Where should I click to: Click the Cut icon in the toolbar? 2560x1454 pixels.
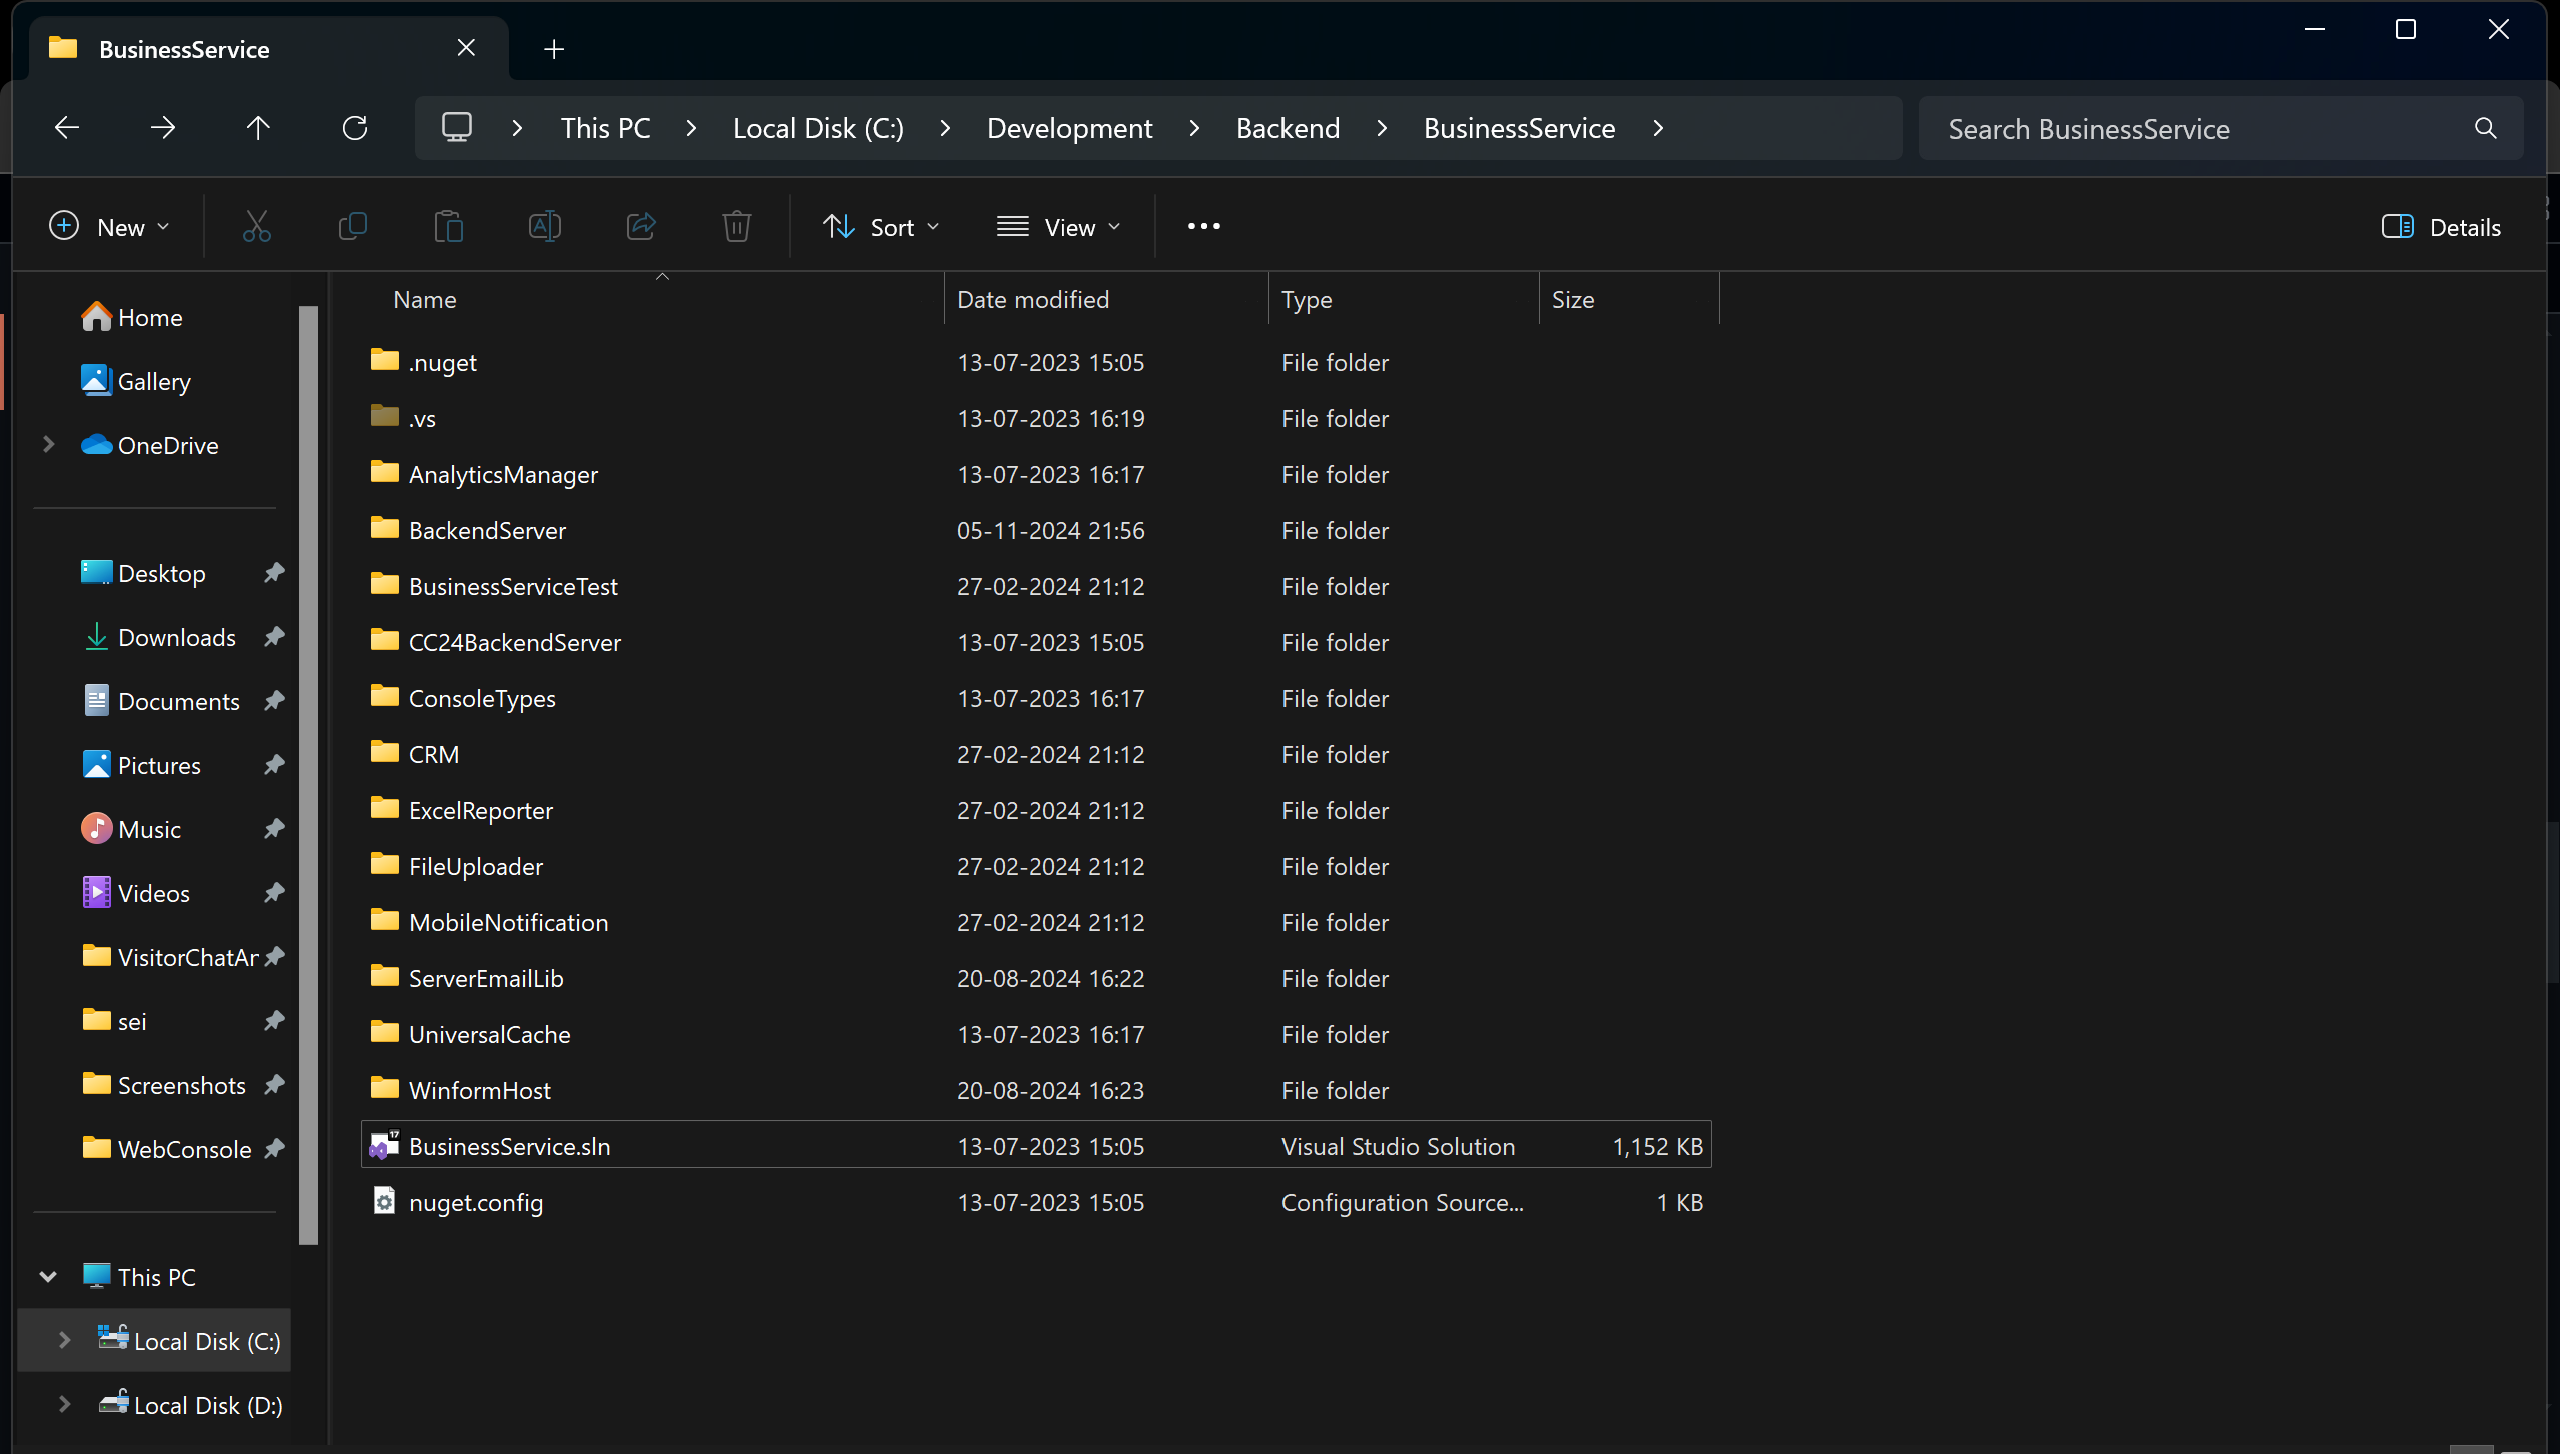(x=257, y=226)
